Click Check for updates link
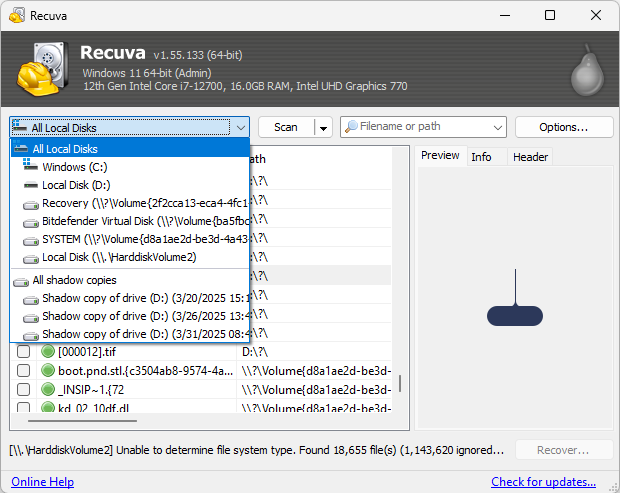Image resolution: width=620 pixels, height=493 pixels. (543, 482)
